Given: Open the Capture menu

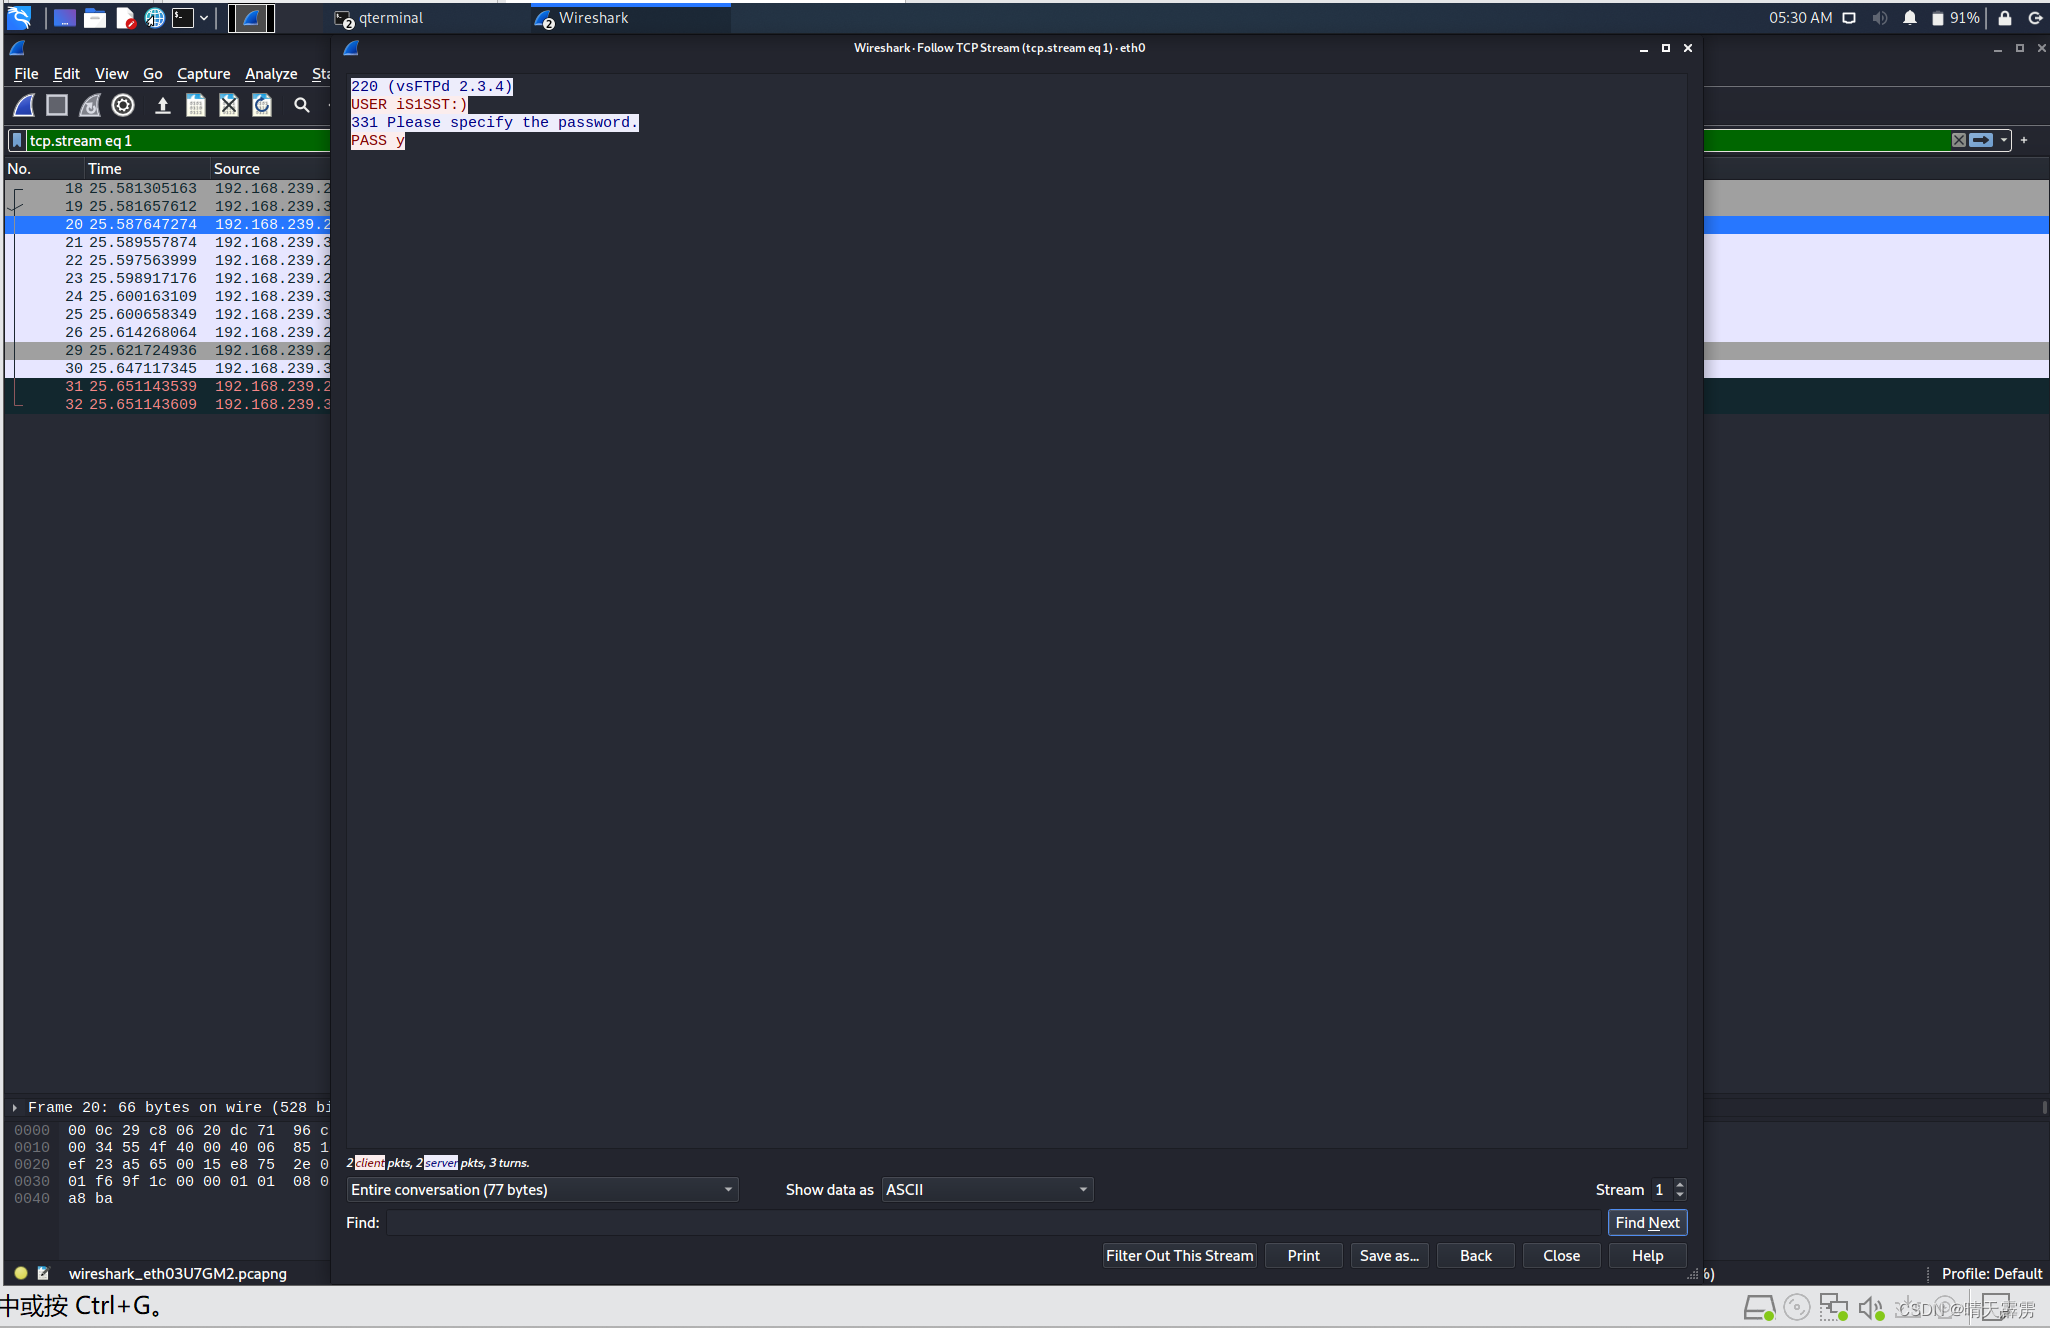Looking at the screenshot, I should coord(203,74).
